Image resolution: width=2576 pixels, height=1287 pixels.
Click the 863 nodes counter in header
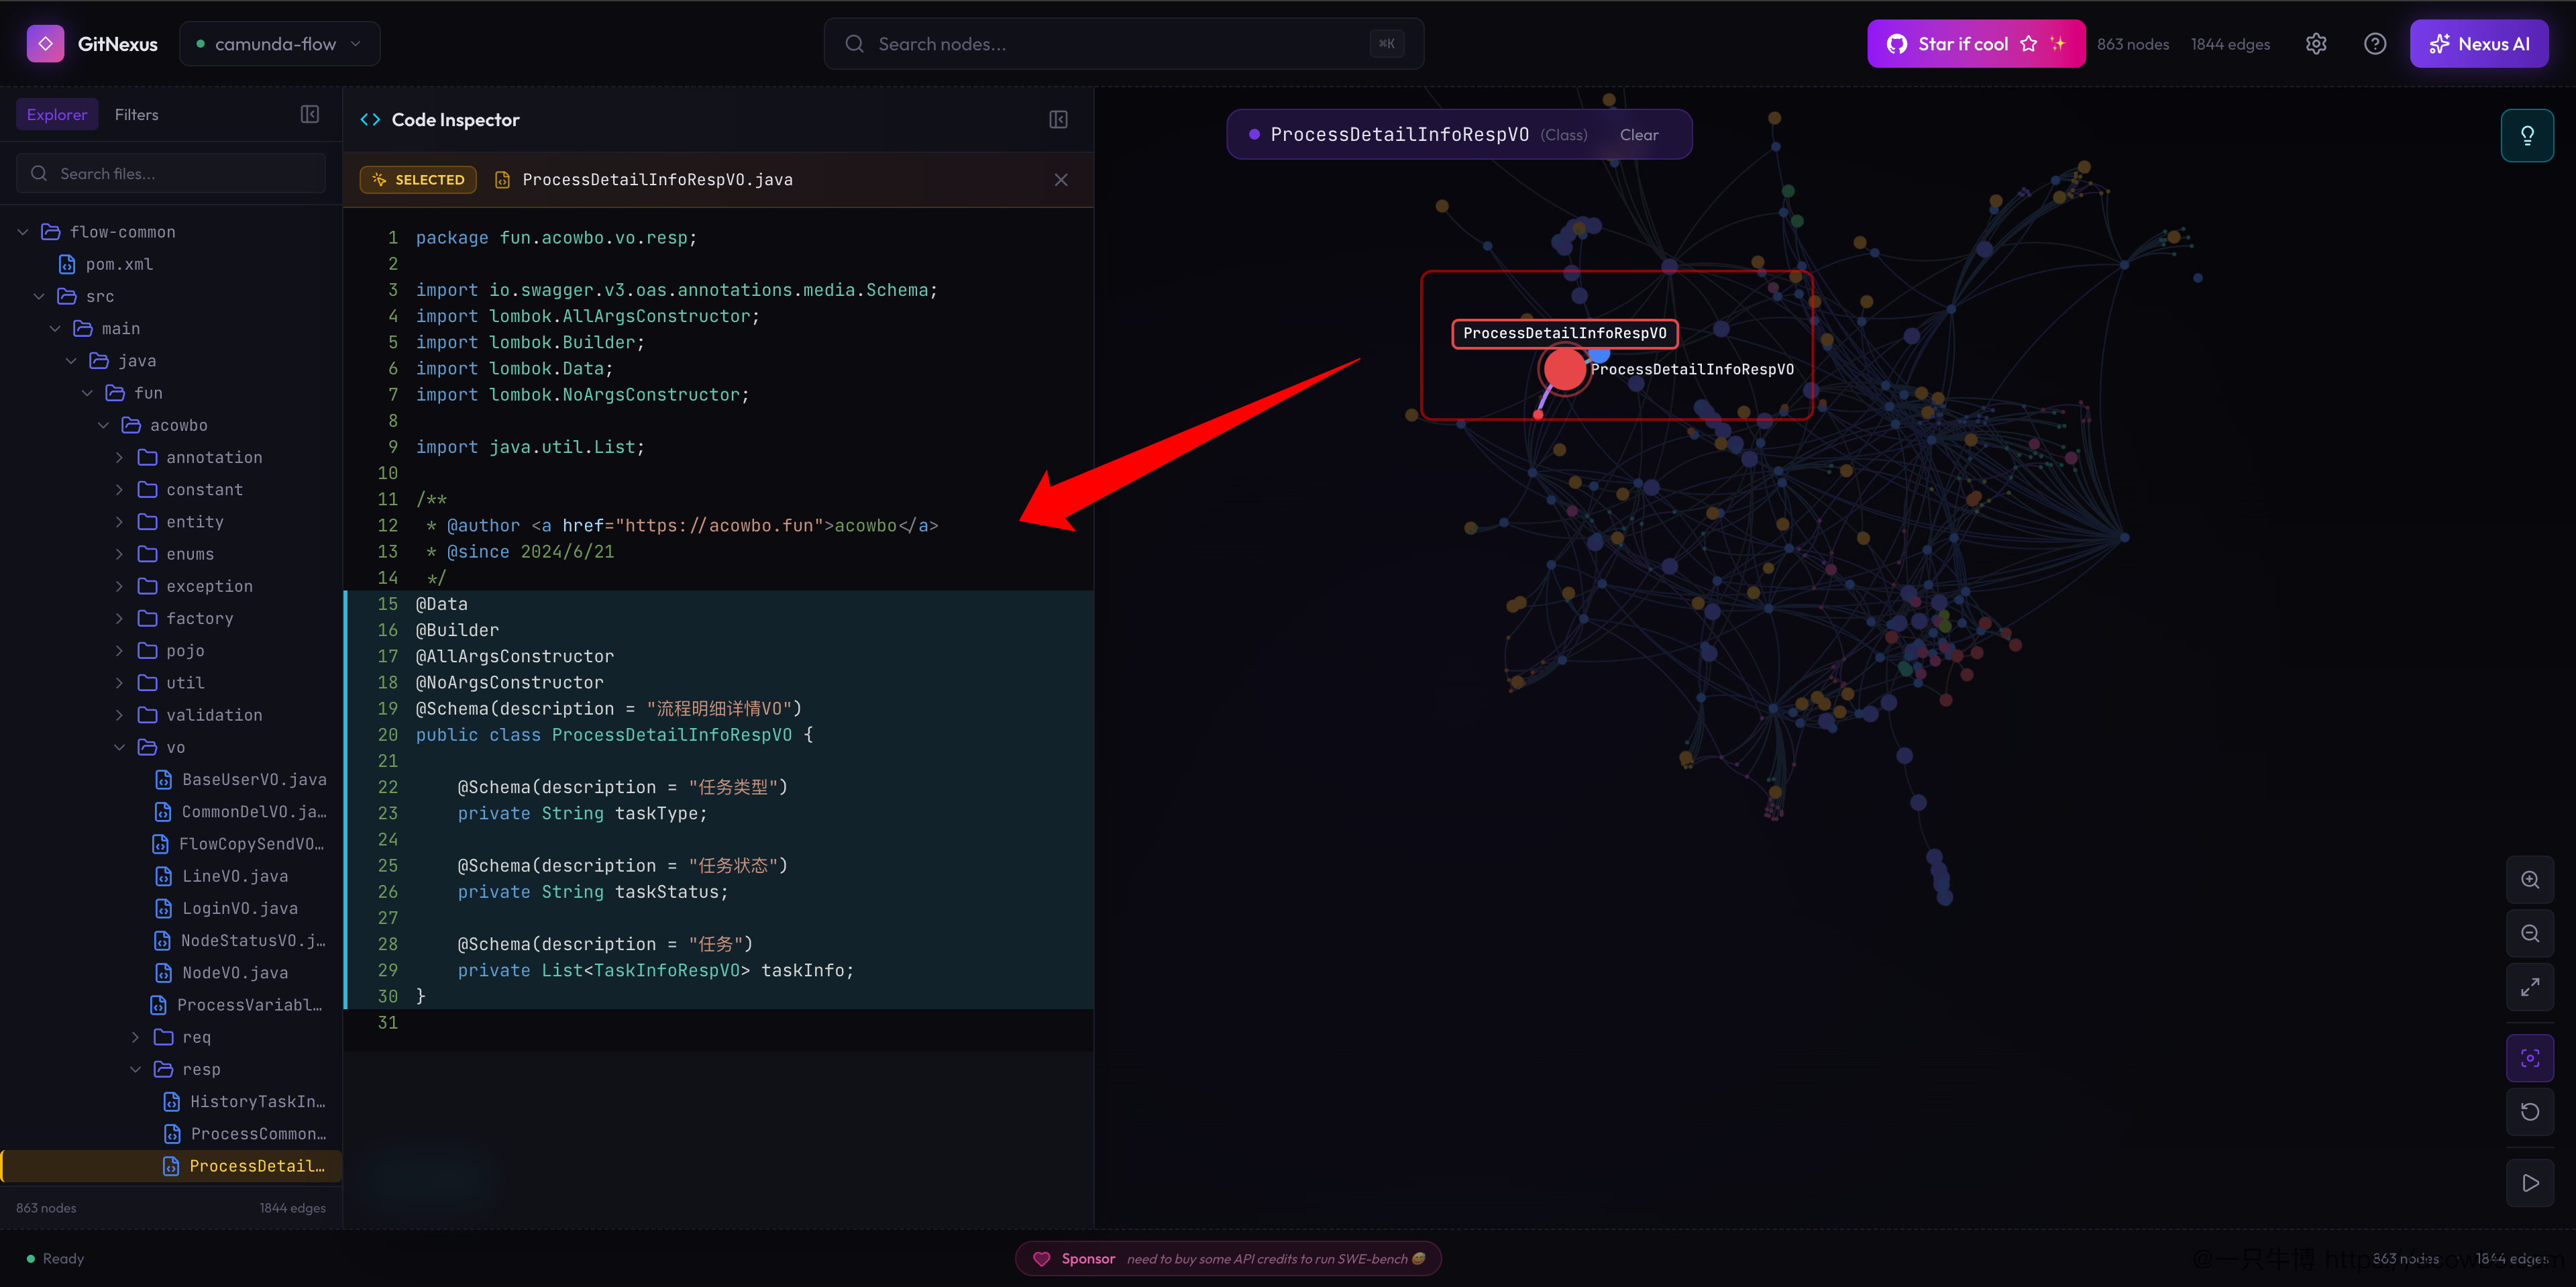[2133, 44]
